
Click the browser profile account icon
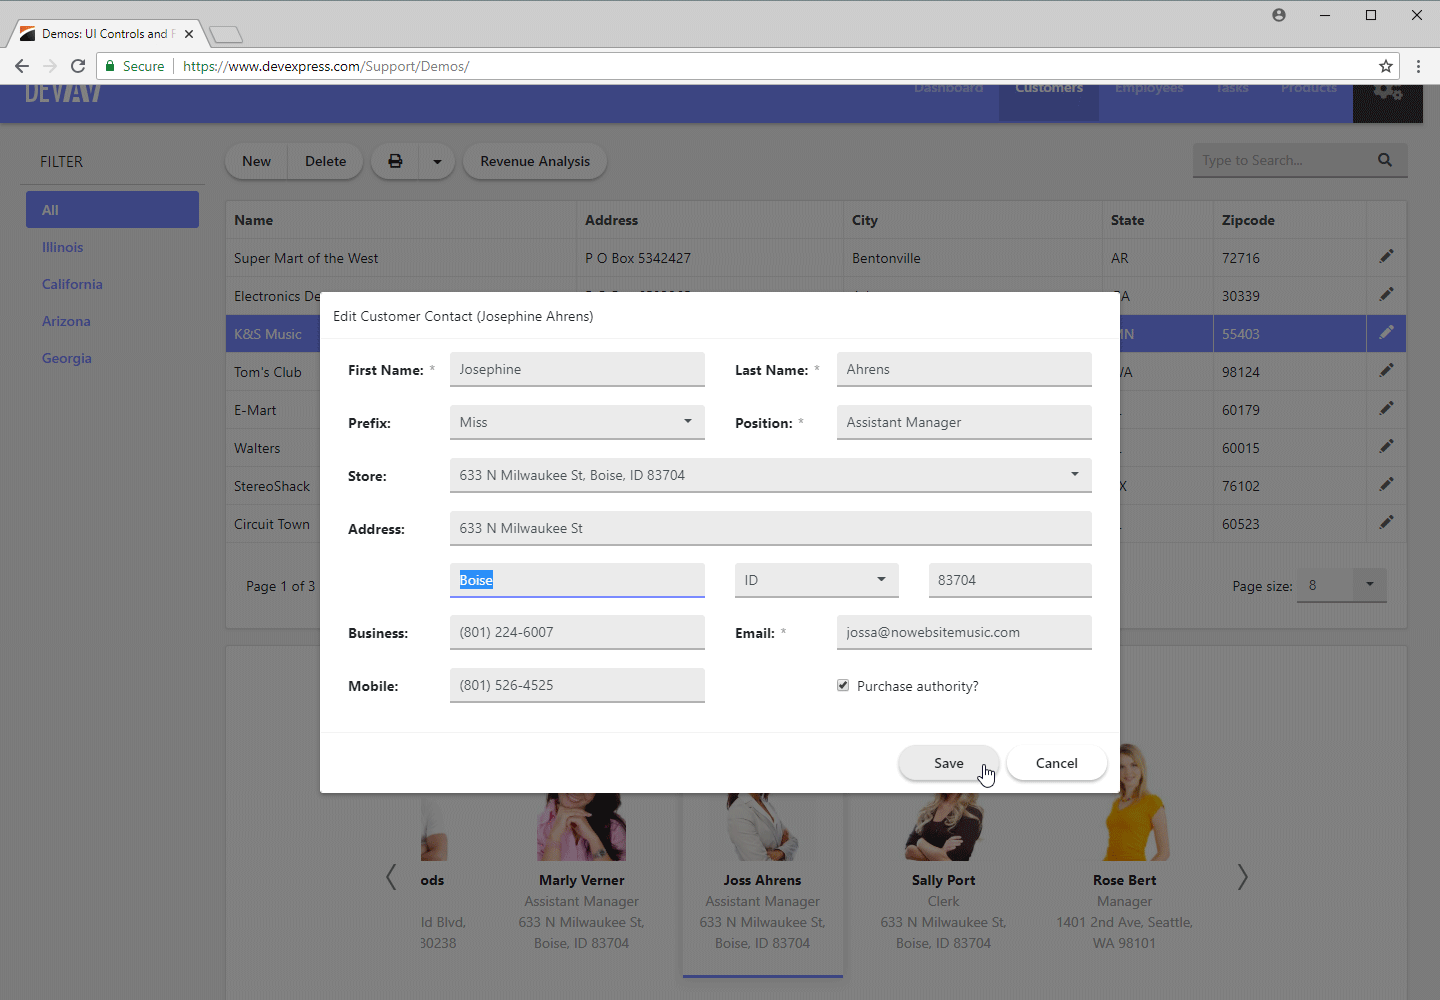1278,15
